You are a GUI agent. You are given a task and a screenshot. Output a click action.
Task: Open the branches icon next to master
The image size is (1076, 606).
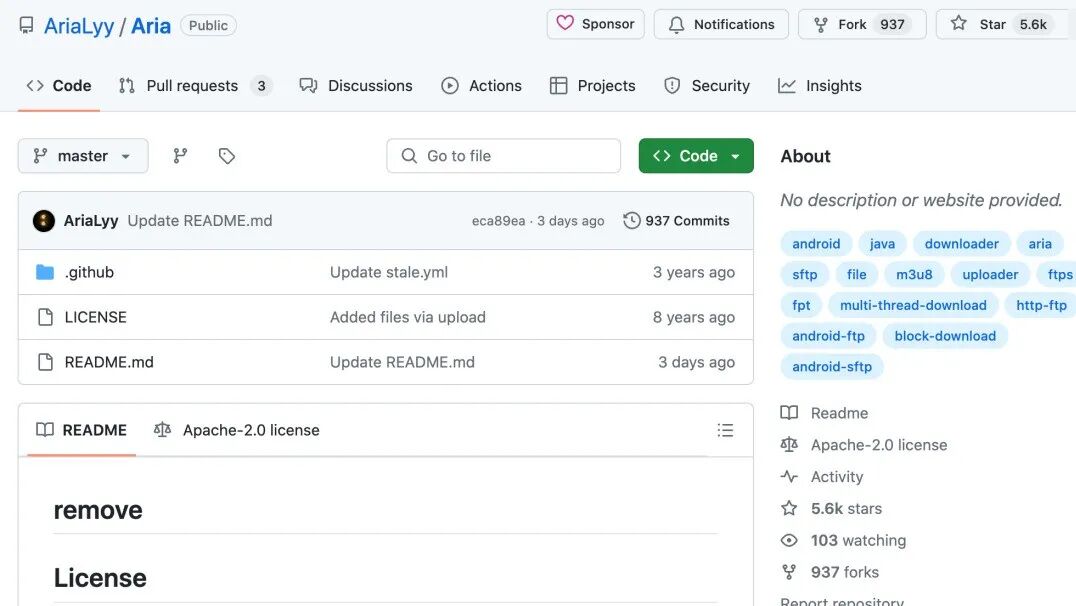[x=180, y=156]
